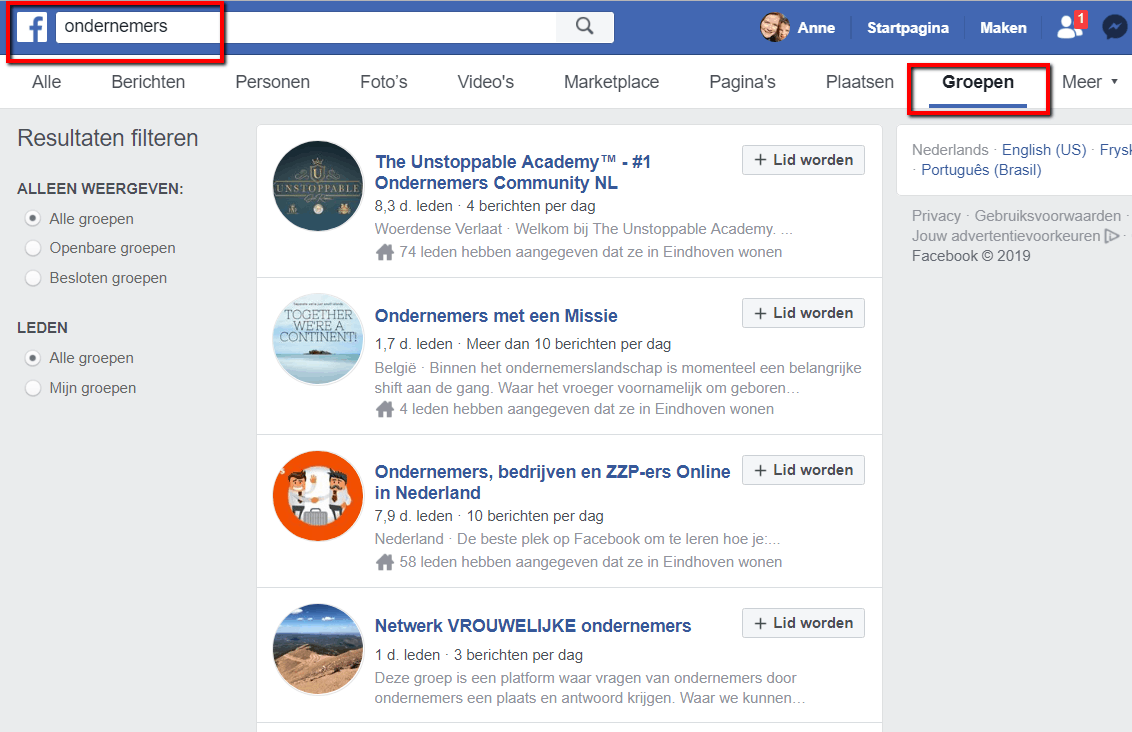Open the 'Gebruiksvoorwaarden' footer link

tap(1048, 216)
